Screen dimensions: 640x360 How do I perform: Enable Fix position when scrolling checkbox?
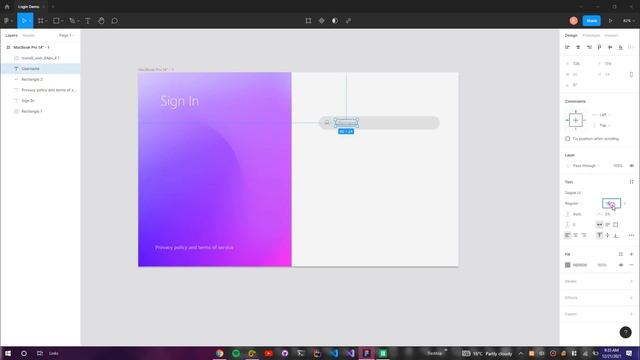[567, 139]
